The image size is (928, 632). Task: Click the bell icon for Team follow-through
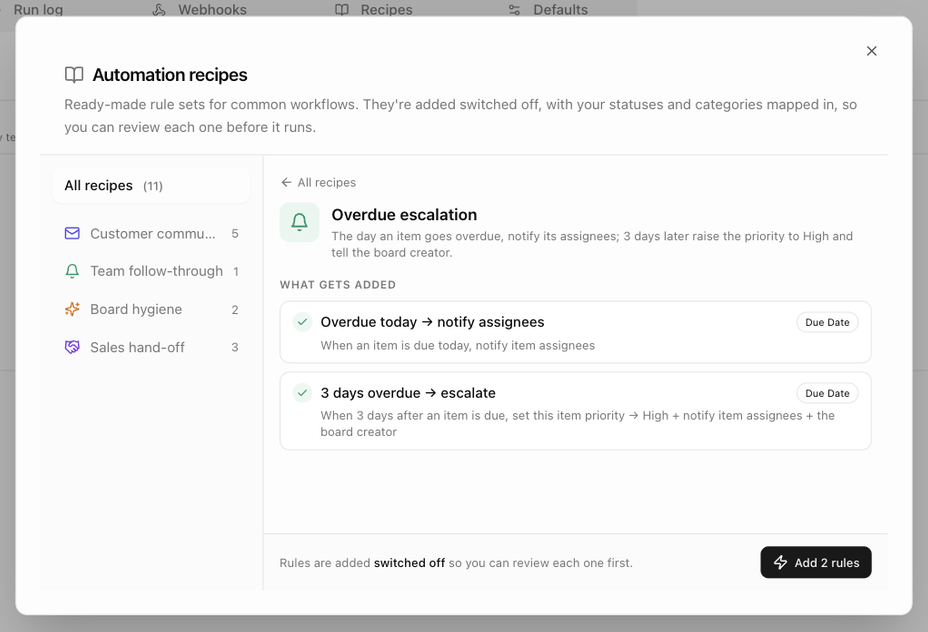pyautogui.click(x=72, y=271)
